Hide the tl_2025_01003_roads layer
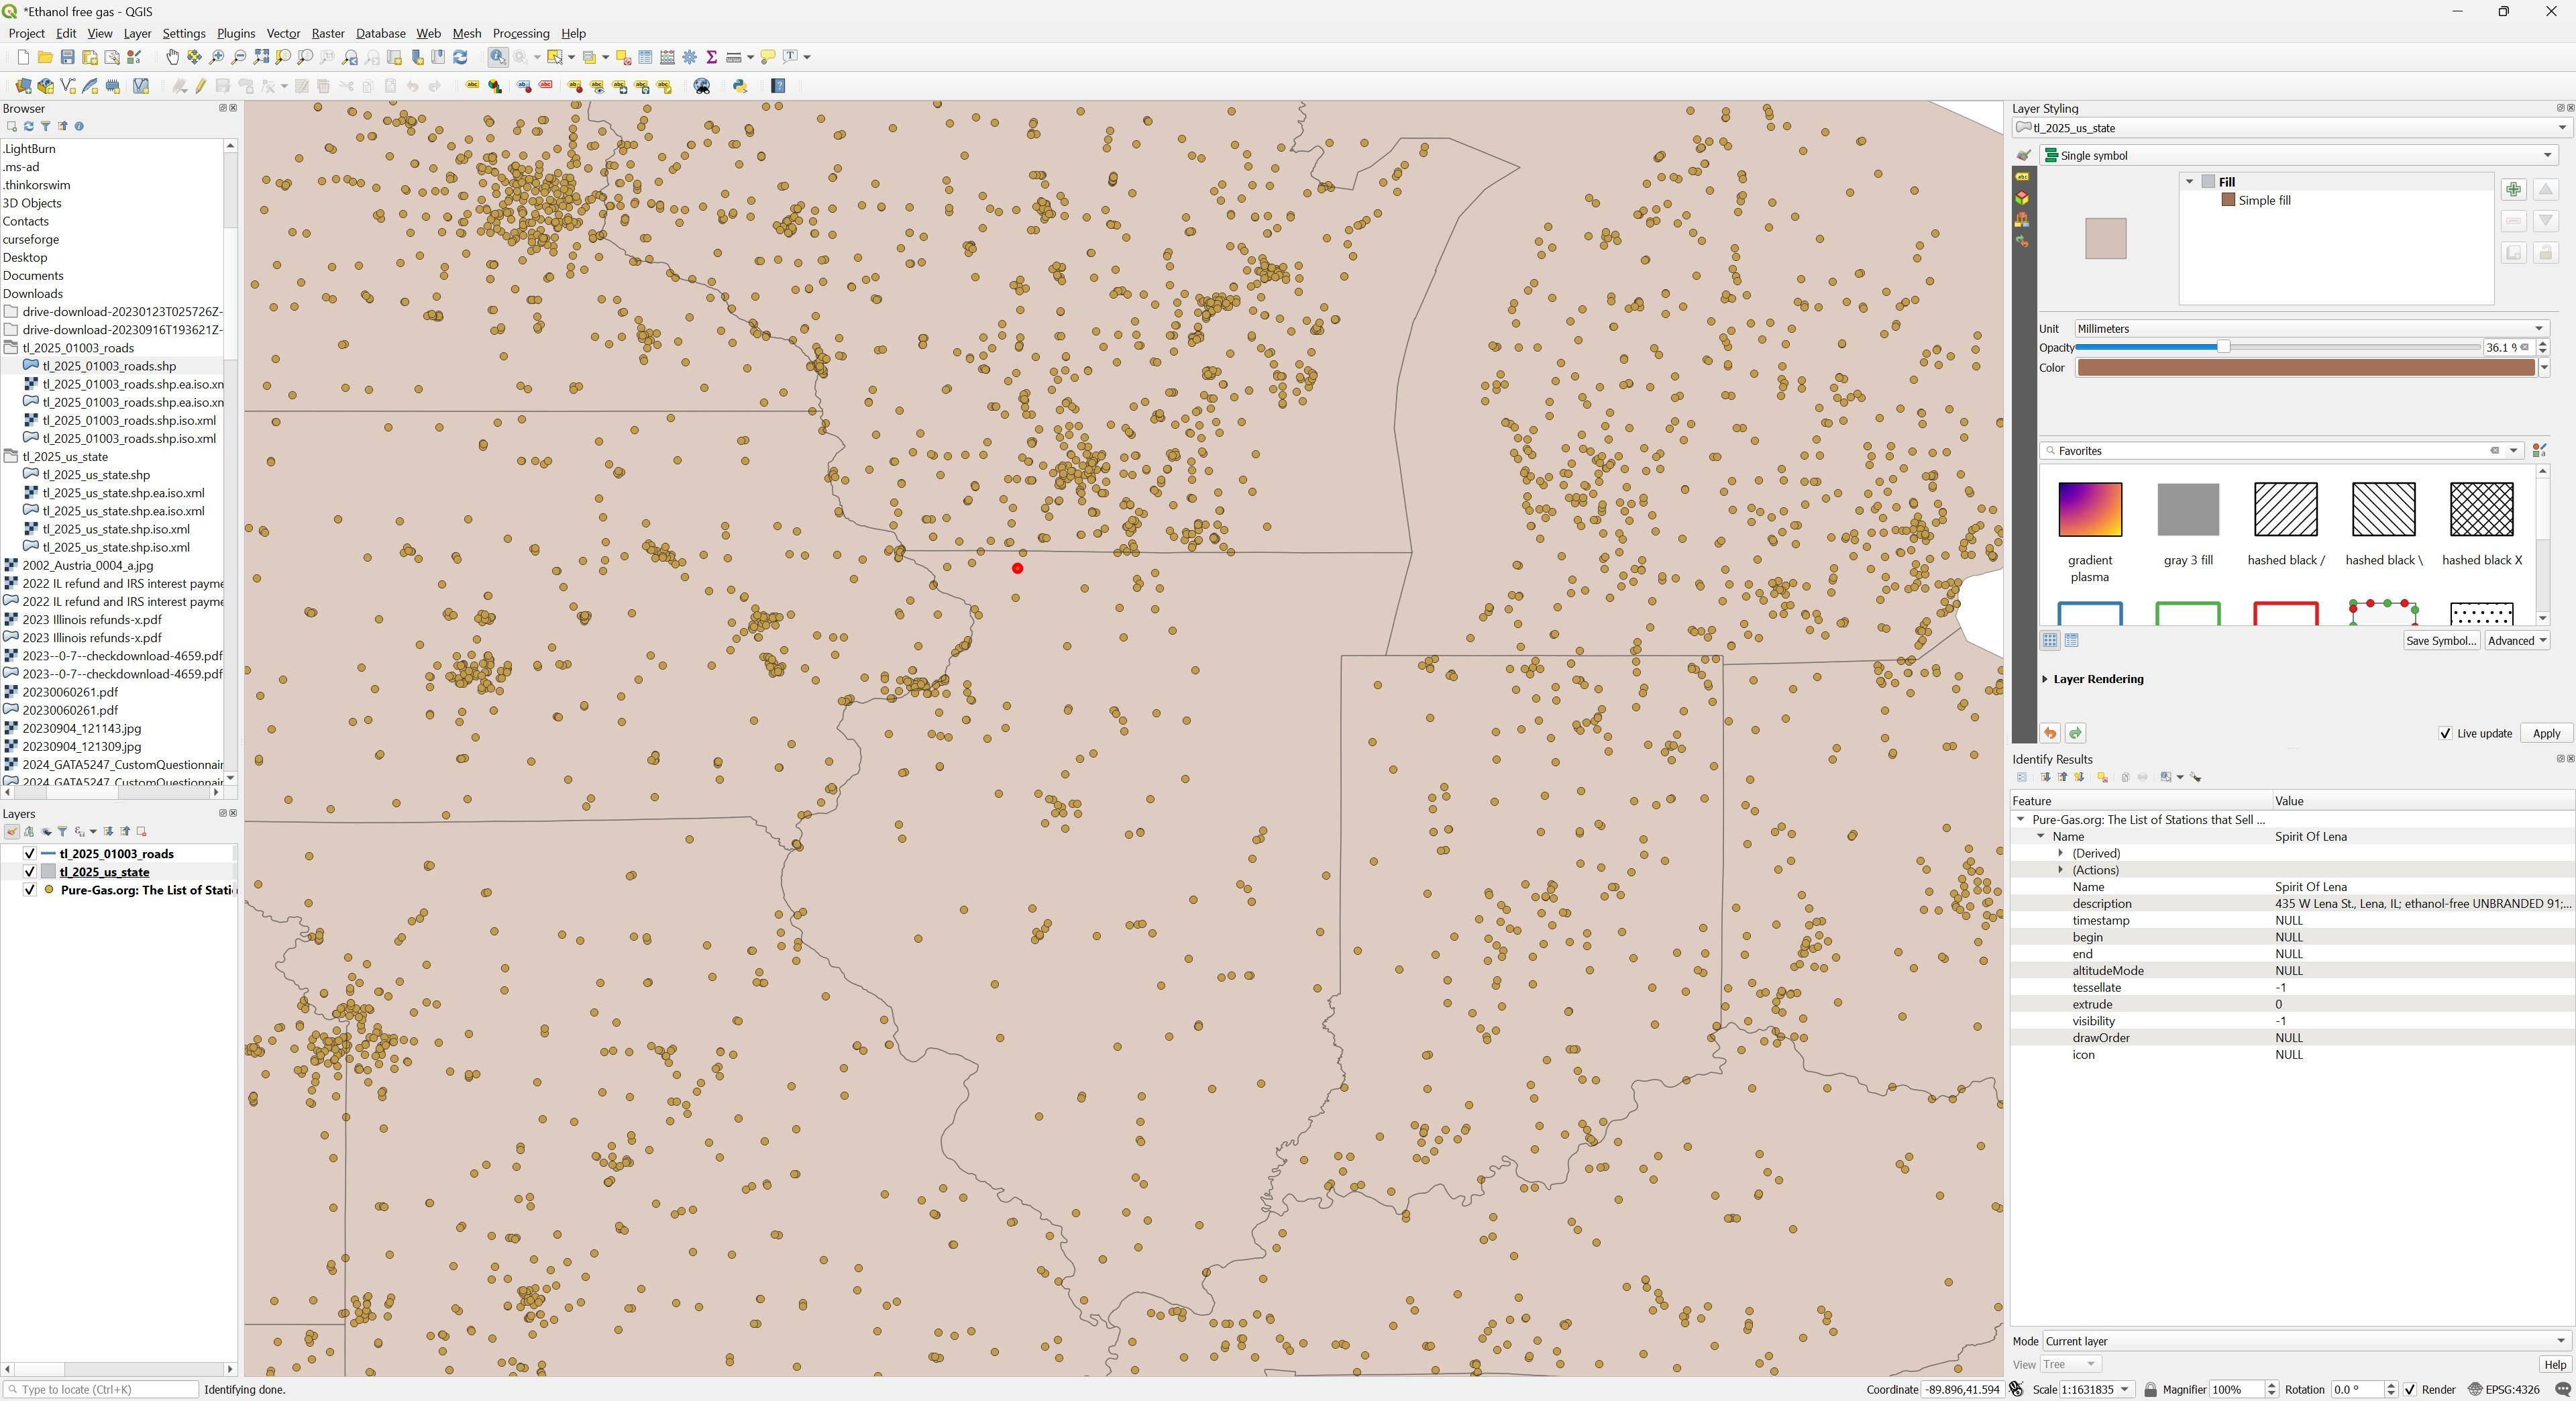Image resolution: width=2576 pixels, height=1401 pixels. [x=30, y=854]
